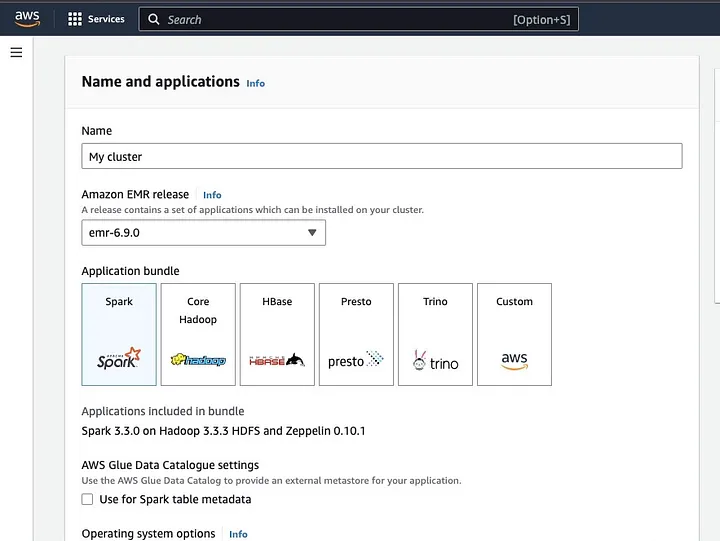This screenshot has height=541, width=720.
Task: Click the AWS logo home icon
Action: 27,19
